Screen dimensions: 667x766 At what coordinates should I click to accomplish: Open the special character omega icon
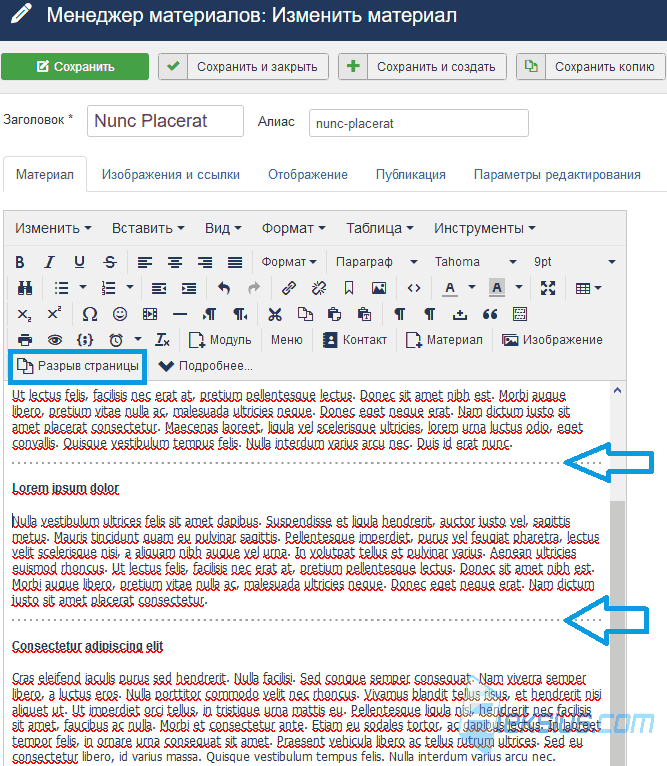point(90,314)
